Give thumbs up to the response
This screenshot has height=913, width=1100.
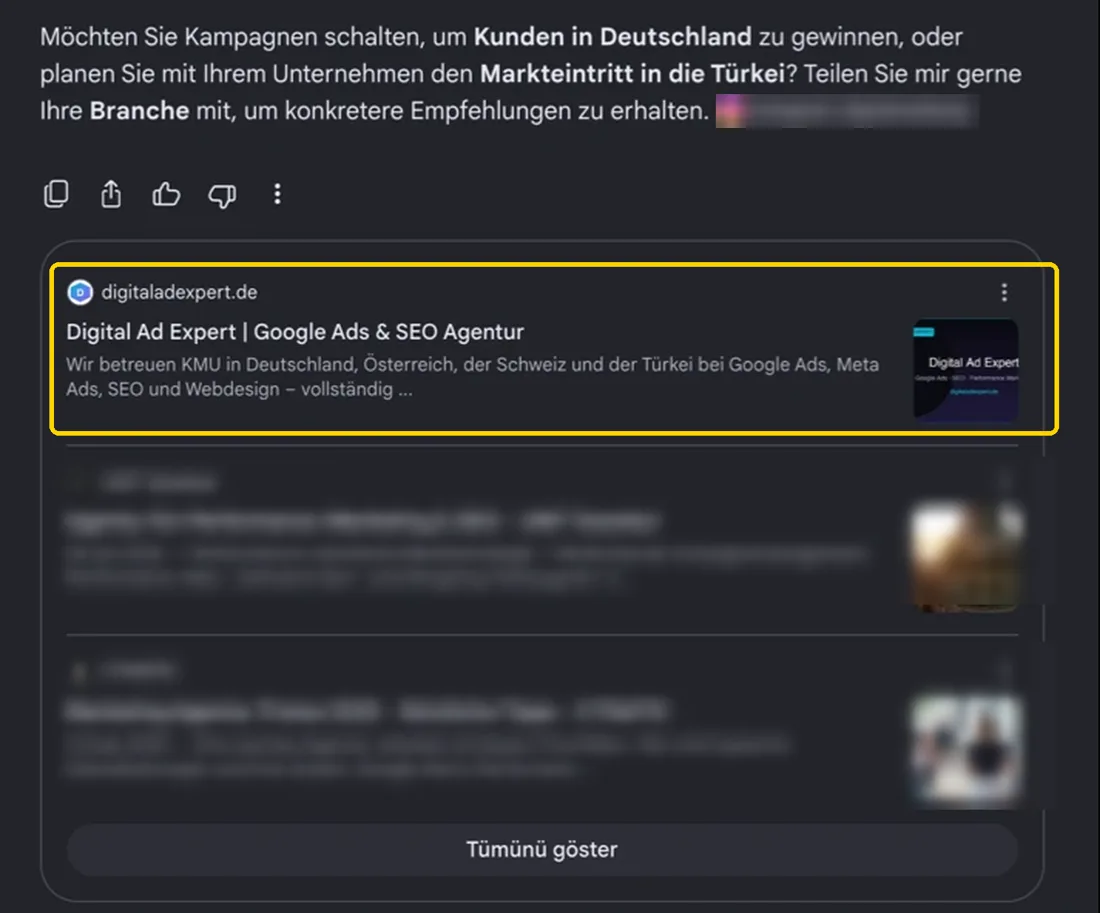coord(166,194)
